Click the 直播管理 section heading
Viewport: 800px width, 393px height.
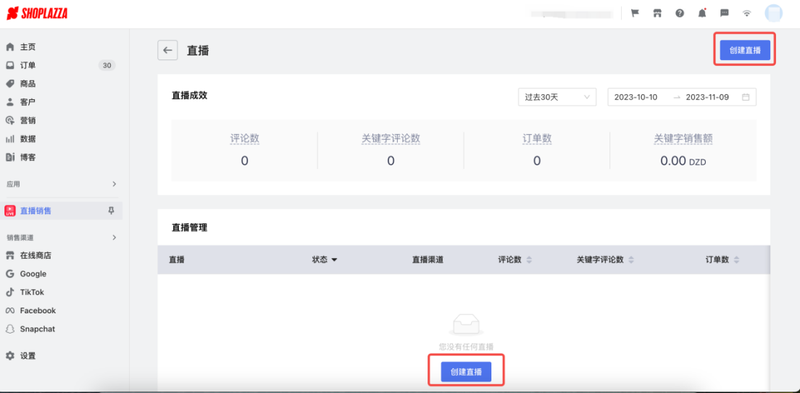click(x=189, y=228)
